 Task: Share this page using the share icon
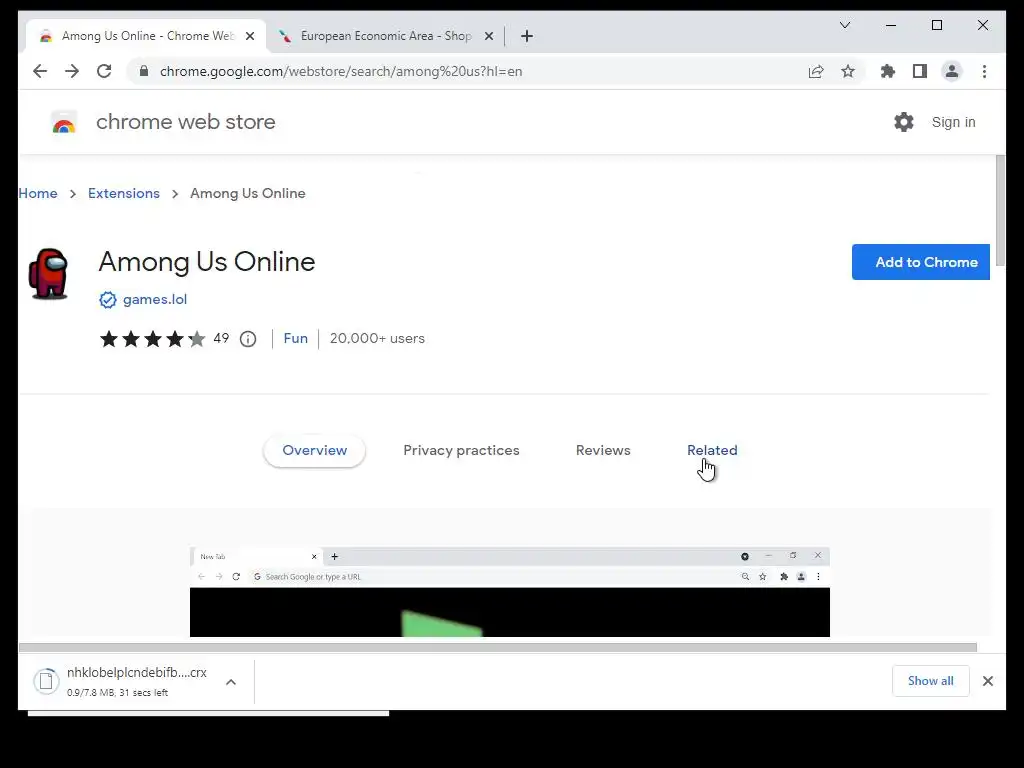click(x=816, y=71)
